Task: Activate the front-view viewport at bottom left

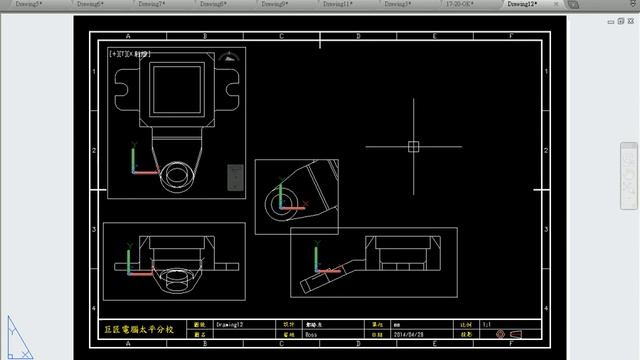Action: pyautogui.click(x=174, y=261)
